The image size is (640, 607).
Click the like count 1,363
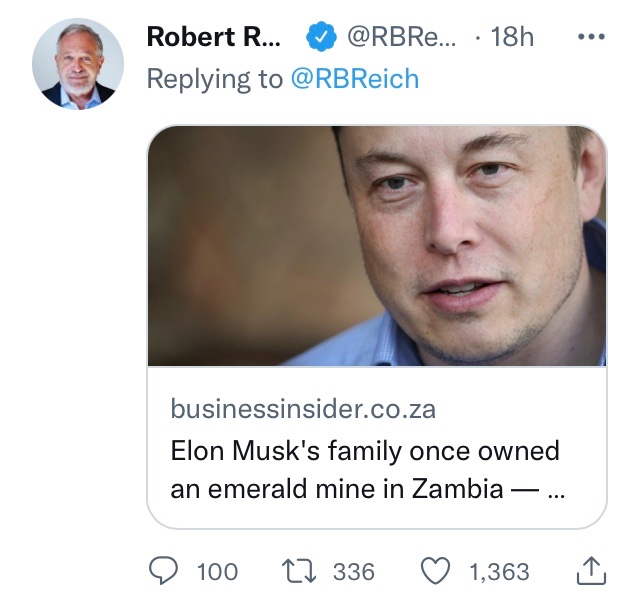click(498, 571)
